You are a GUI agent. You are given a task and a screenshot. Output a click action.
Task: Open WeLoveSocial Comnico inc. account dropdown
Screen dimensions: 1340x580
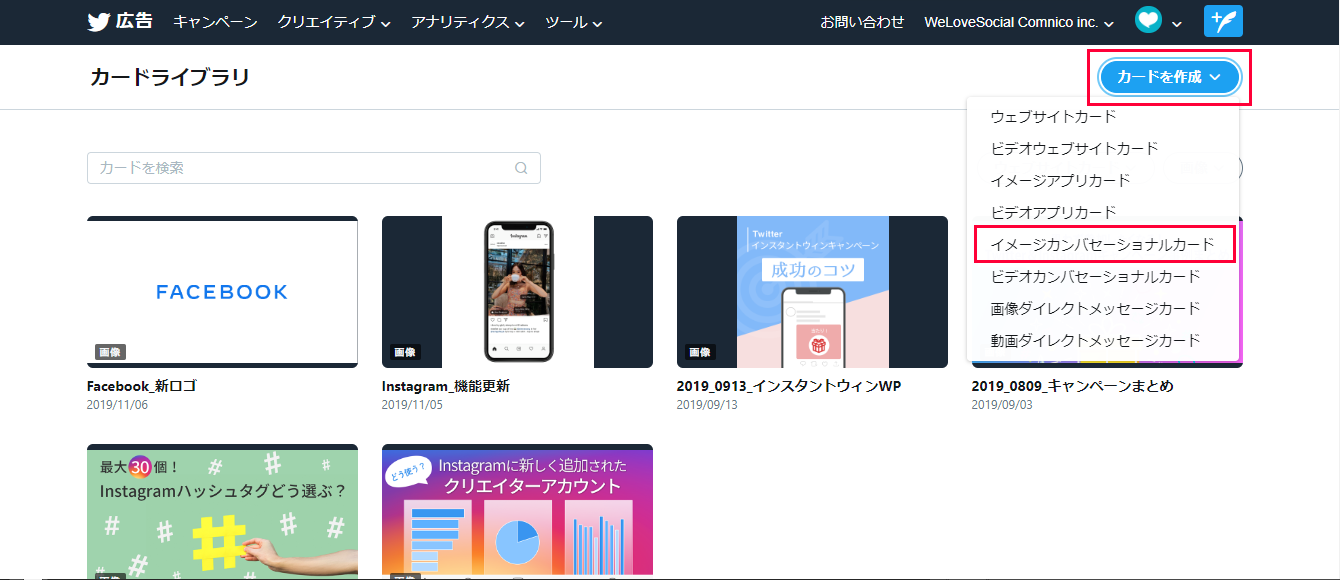pos(1019,22)
